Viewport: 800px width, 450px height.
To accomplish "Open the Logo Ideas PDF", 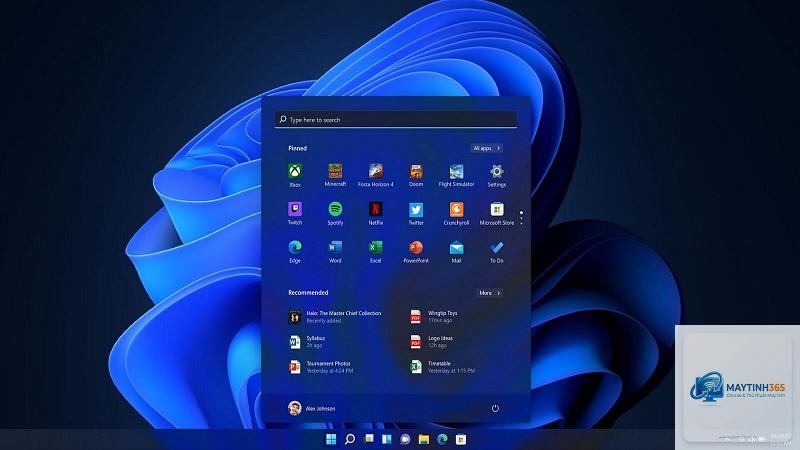I will [432, 342].
